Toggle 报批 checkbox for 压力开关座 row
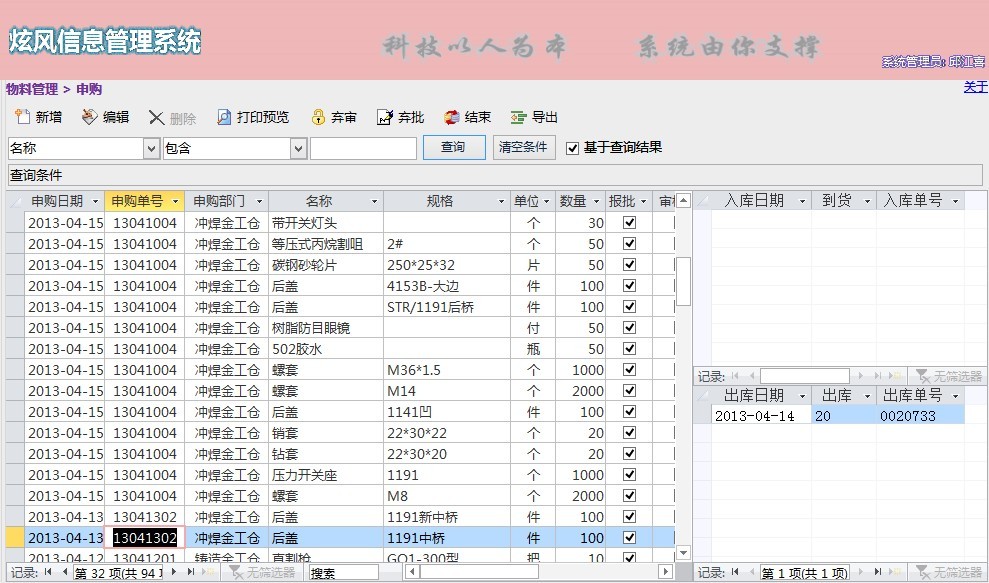989x583 pixels. pos(629,474)
